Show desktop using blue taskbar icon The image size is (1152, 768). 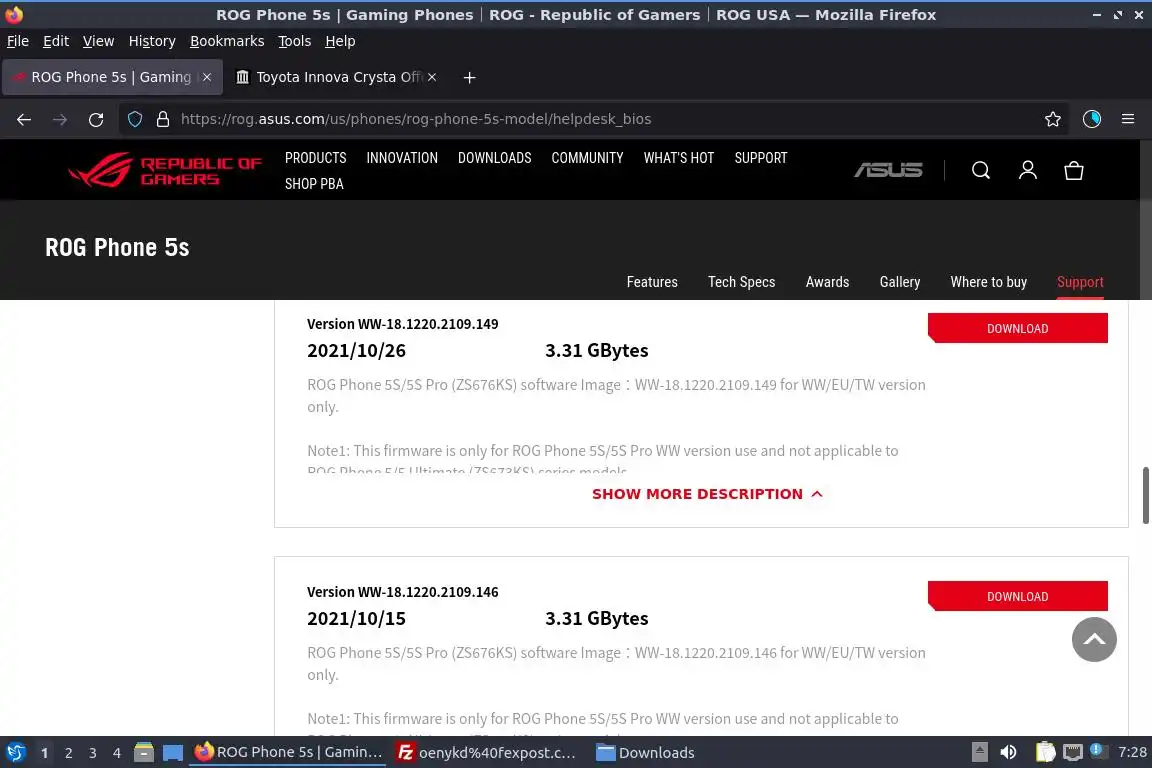(173, 753)
